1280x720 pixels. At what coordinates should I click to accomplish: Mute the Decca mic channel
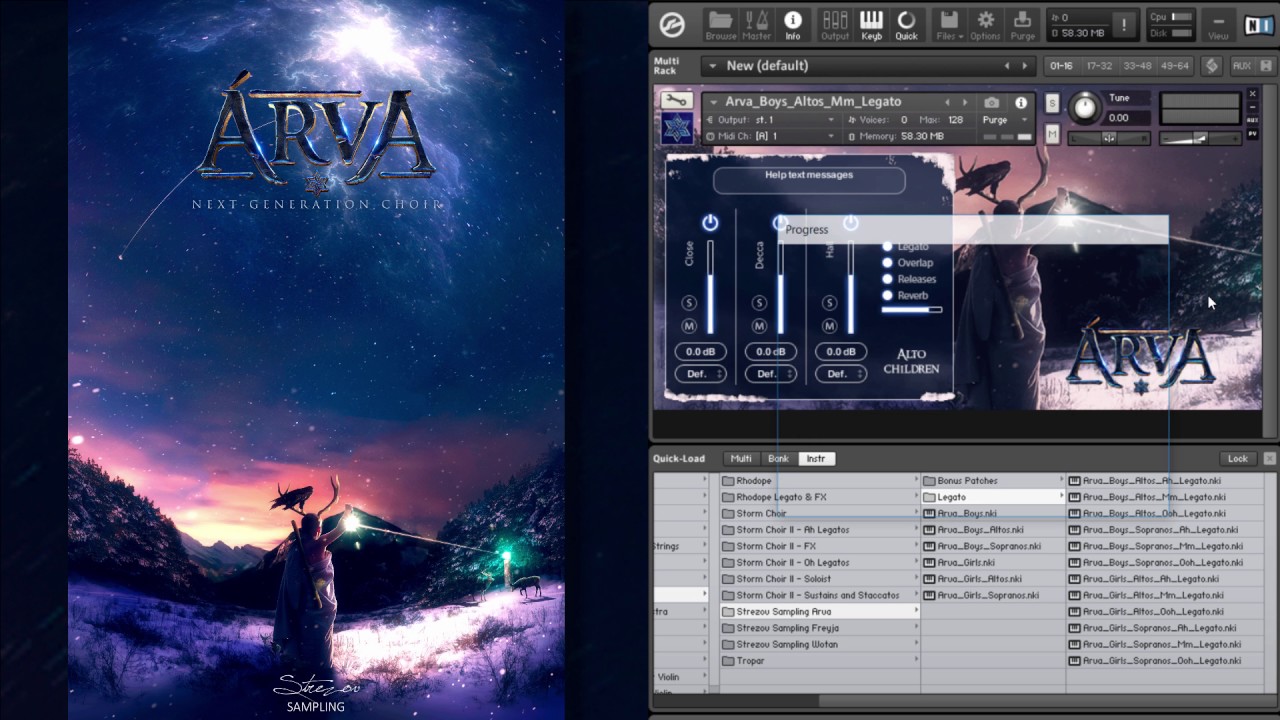pos(759,326)
